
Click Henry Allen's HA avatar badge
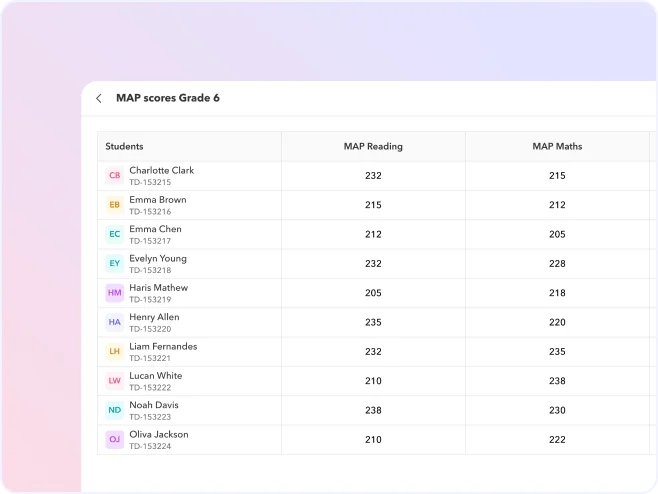click(115, 322)
